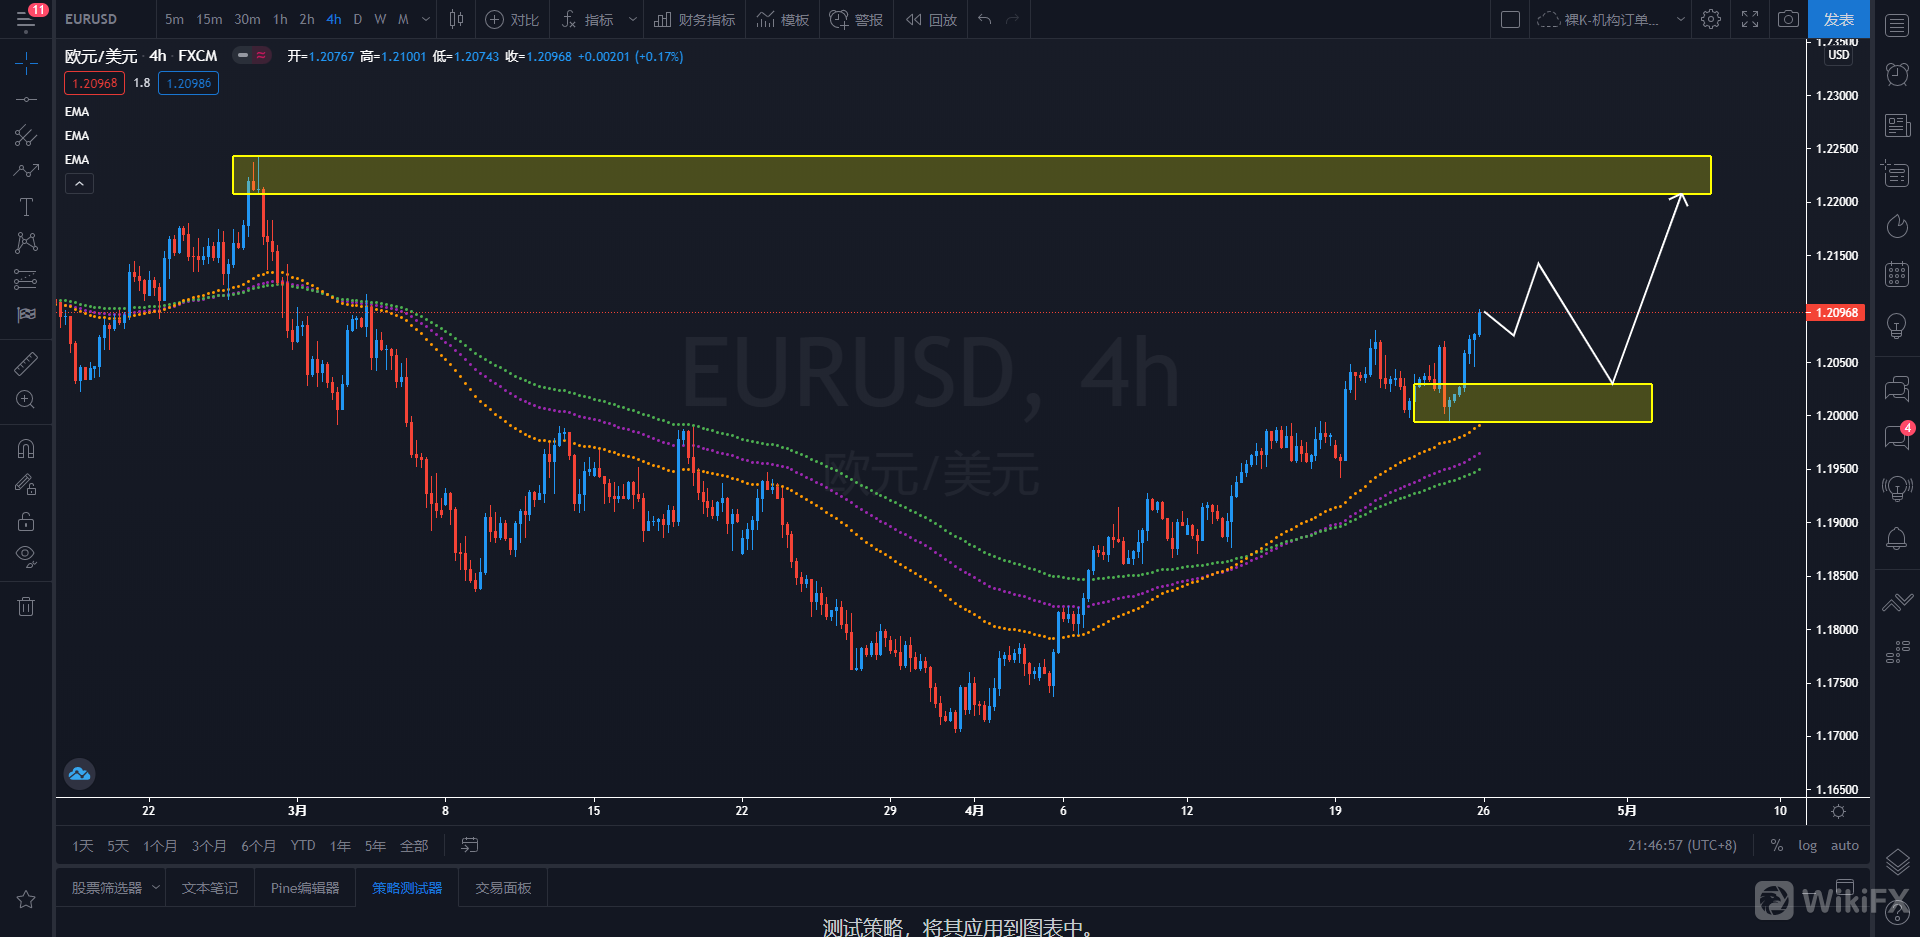Select the ruler measure tool
This screenshot has height=937, width=1920.
(26, 364)
